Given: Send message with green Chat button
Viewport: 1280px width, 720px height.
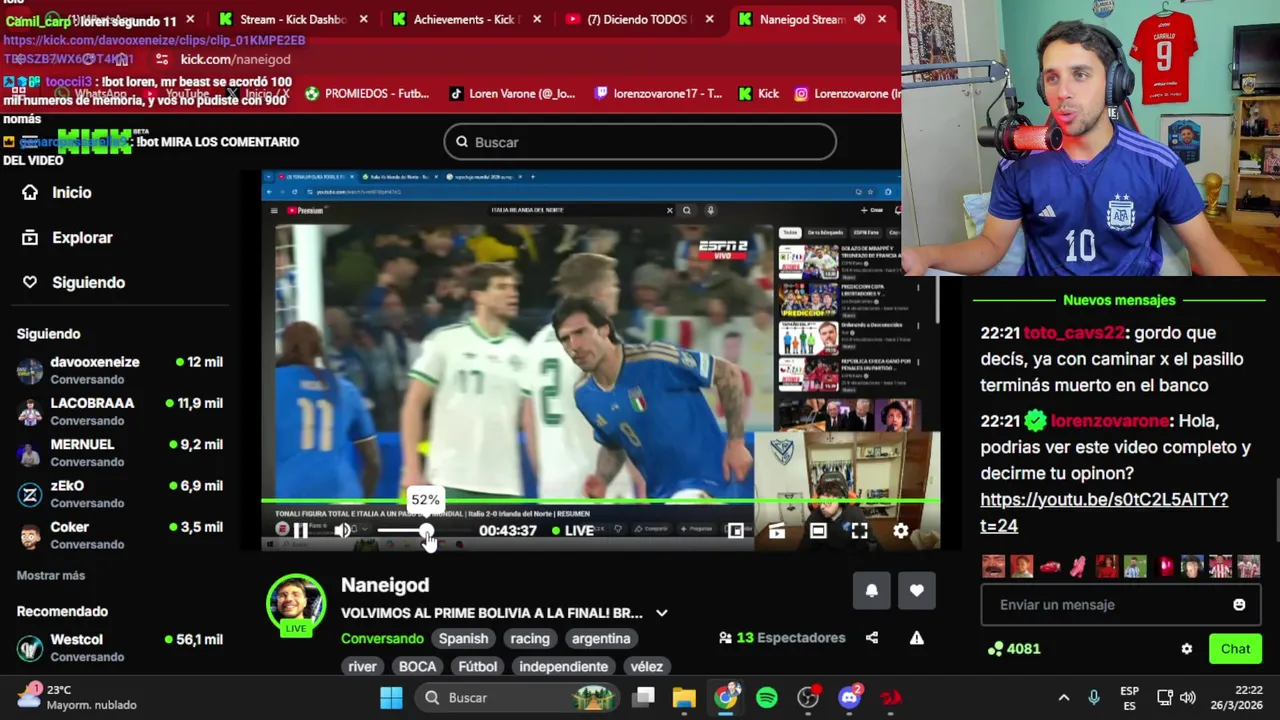Looking at the screenshot, I should 1235,649.
